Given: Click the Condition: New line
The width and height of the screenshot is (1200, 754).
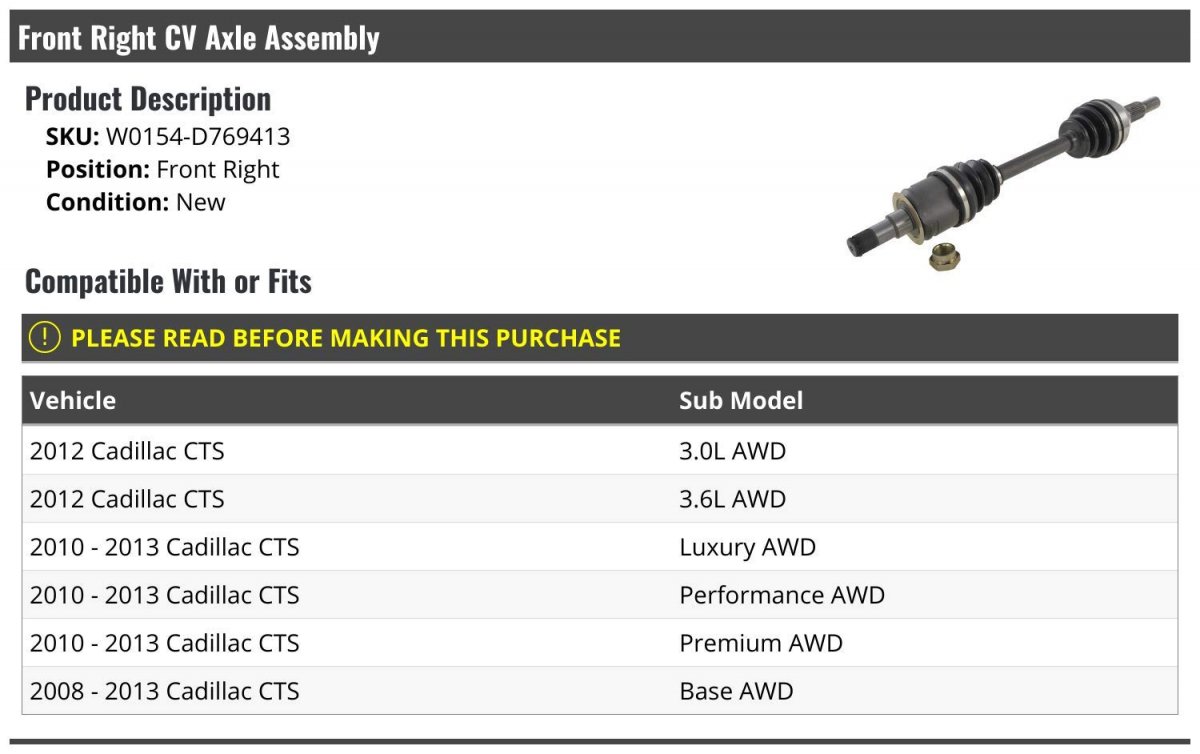Looking at the screenshot, I should [x=136, y=202].
